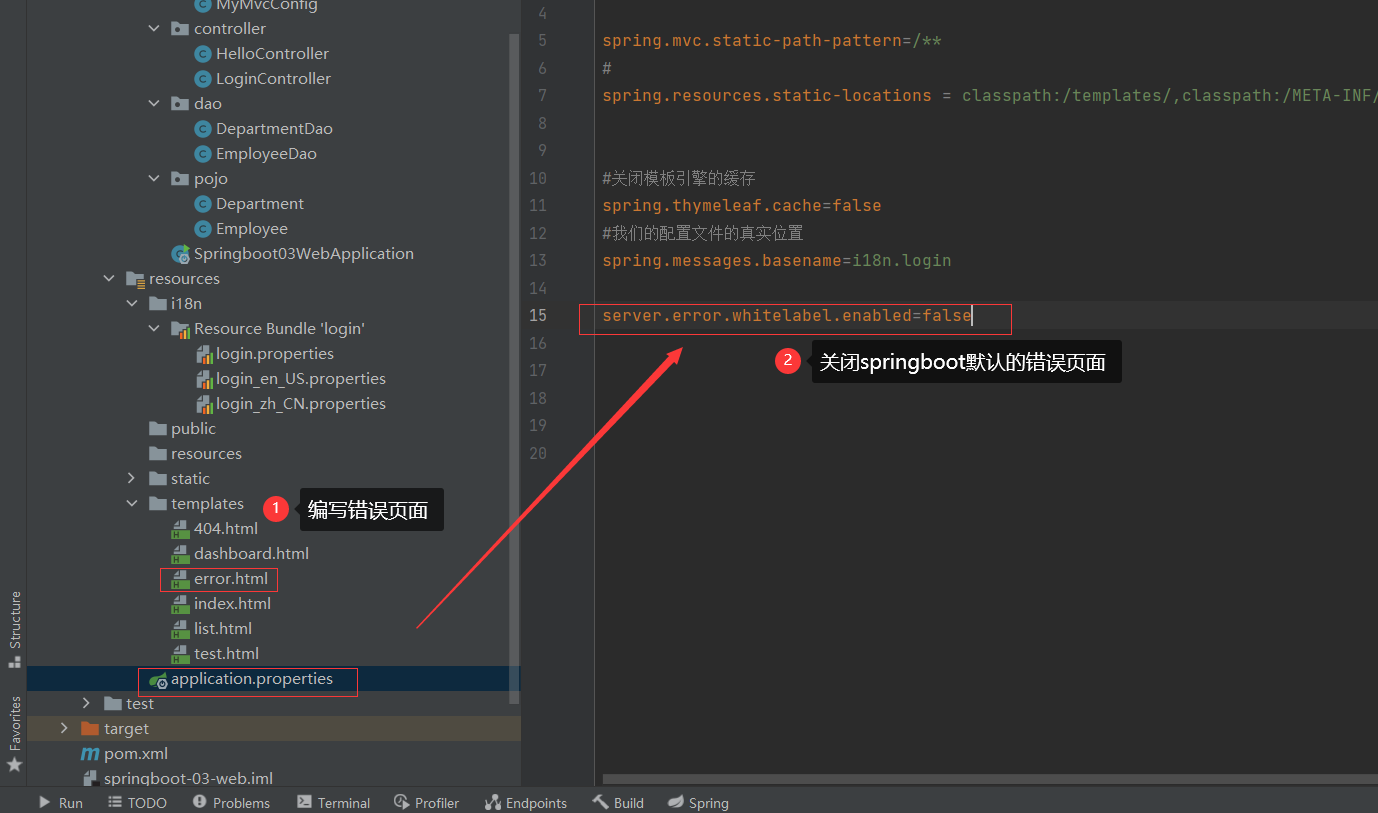Click the editor horizontal scrollbar
Image resolution: width=1378 pixels, height=813 pixels.
pyautogui.click(x=990, y=779)
